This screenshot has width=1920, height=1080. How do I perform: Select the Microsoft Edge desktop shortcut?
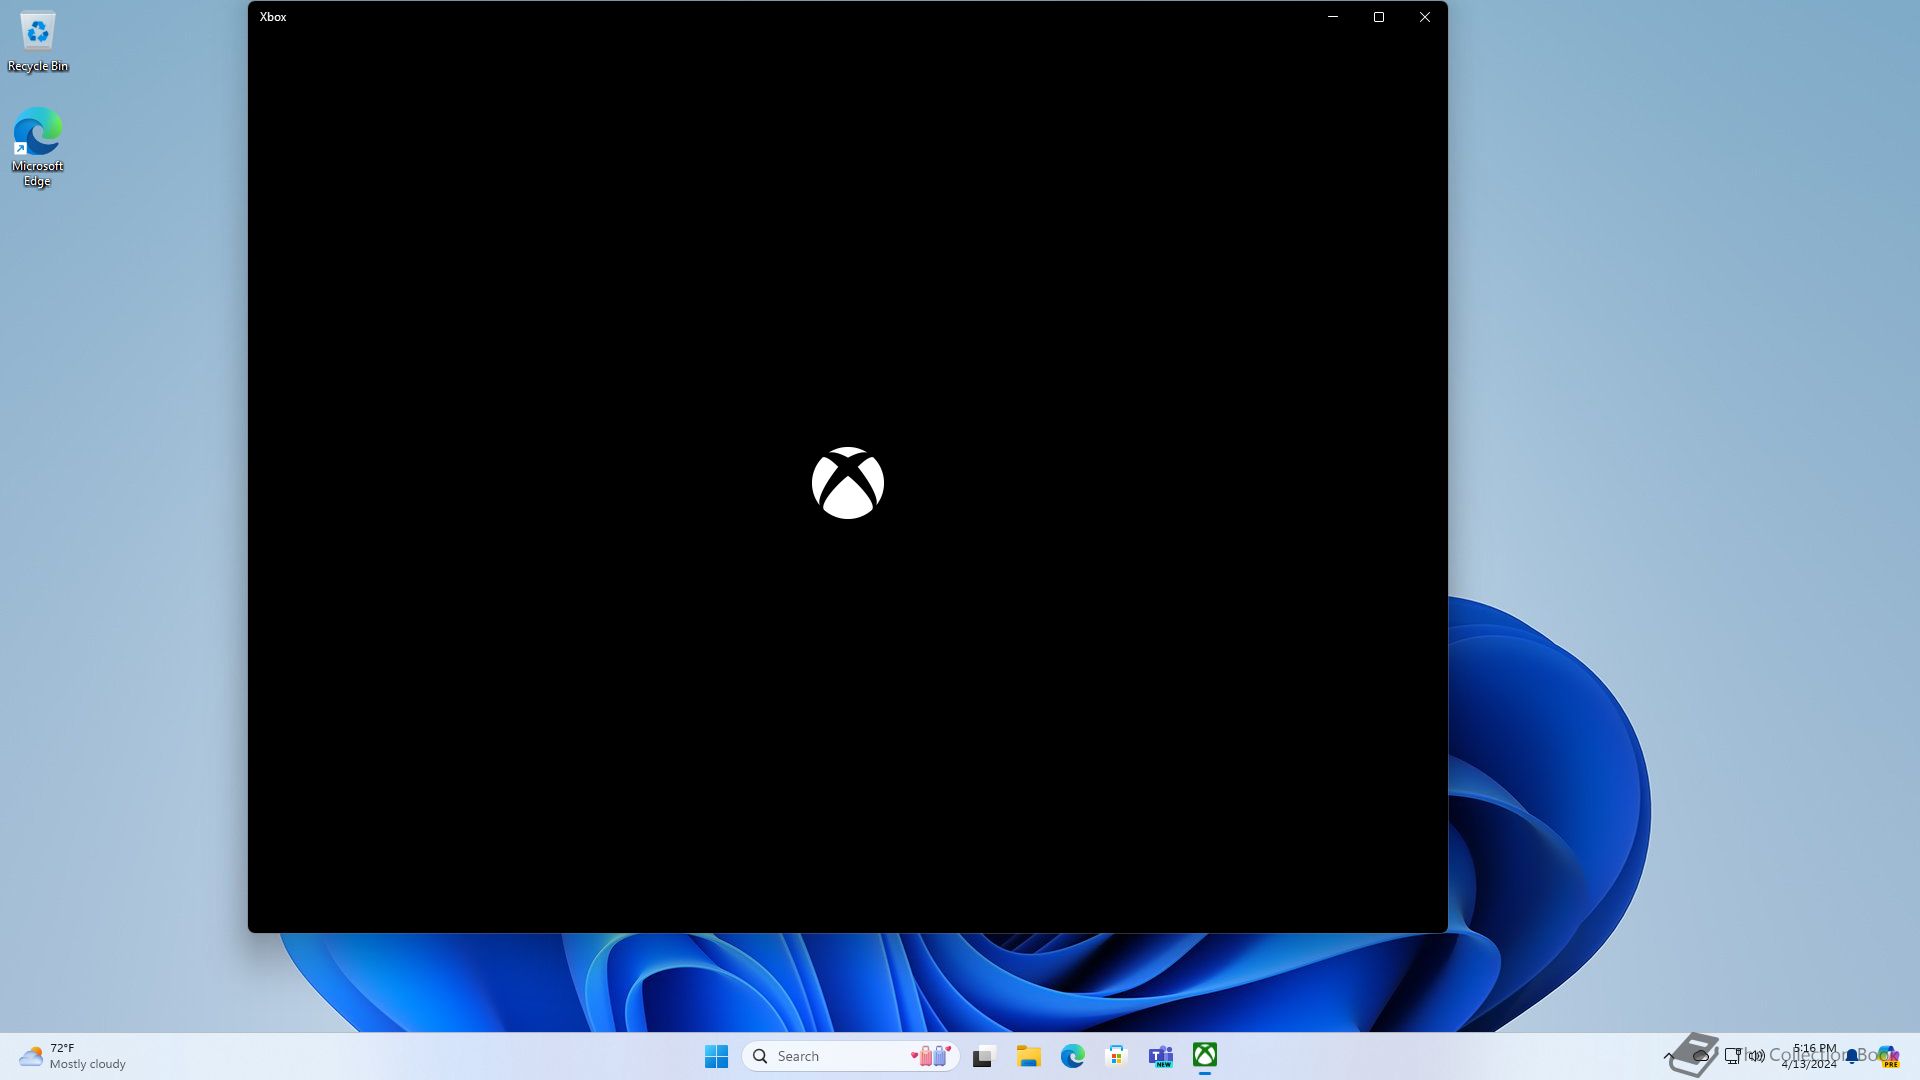pos(37,147)
